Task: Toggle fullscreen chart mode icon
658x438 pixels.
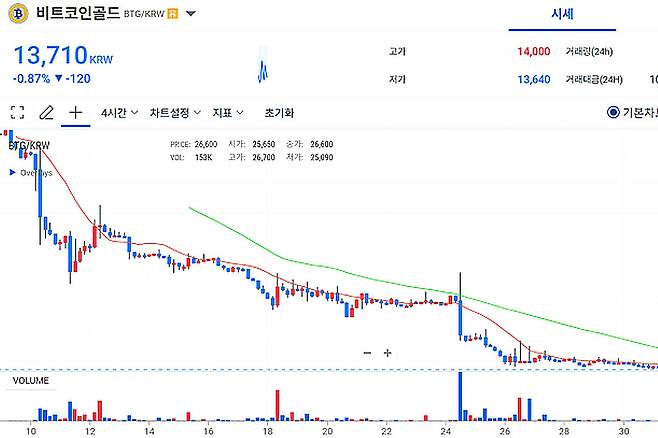Action: [17, 112]
